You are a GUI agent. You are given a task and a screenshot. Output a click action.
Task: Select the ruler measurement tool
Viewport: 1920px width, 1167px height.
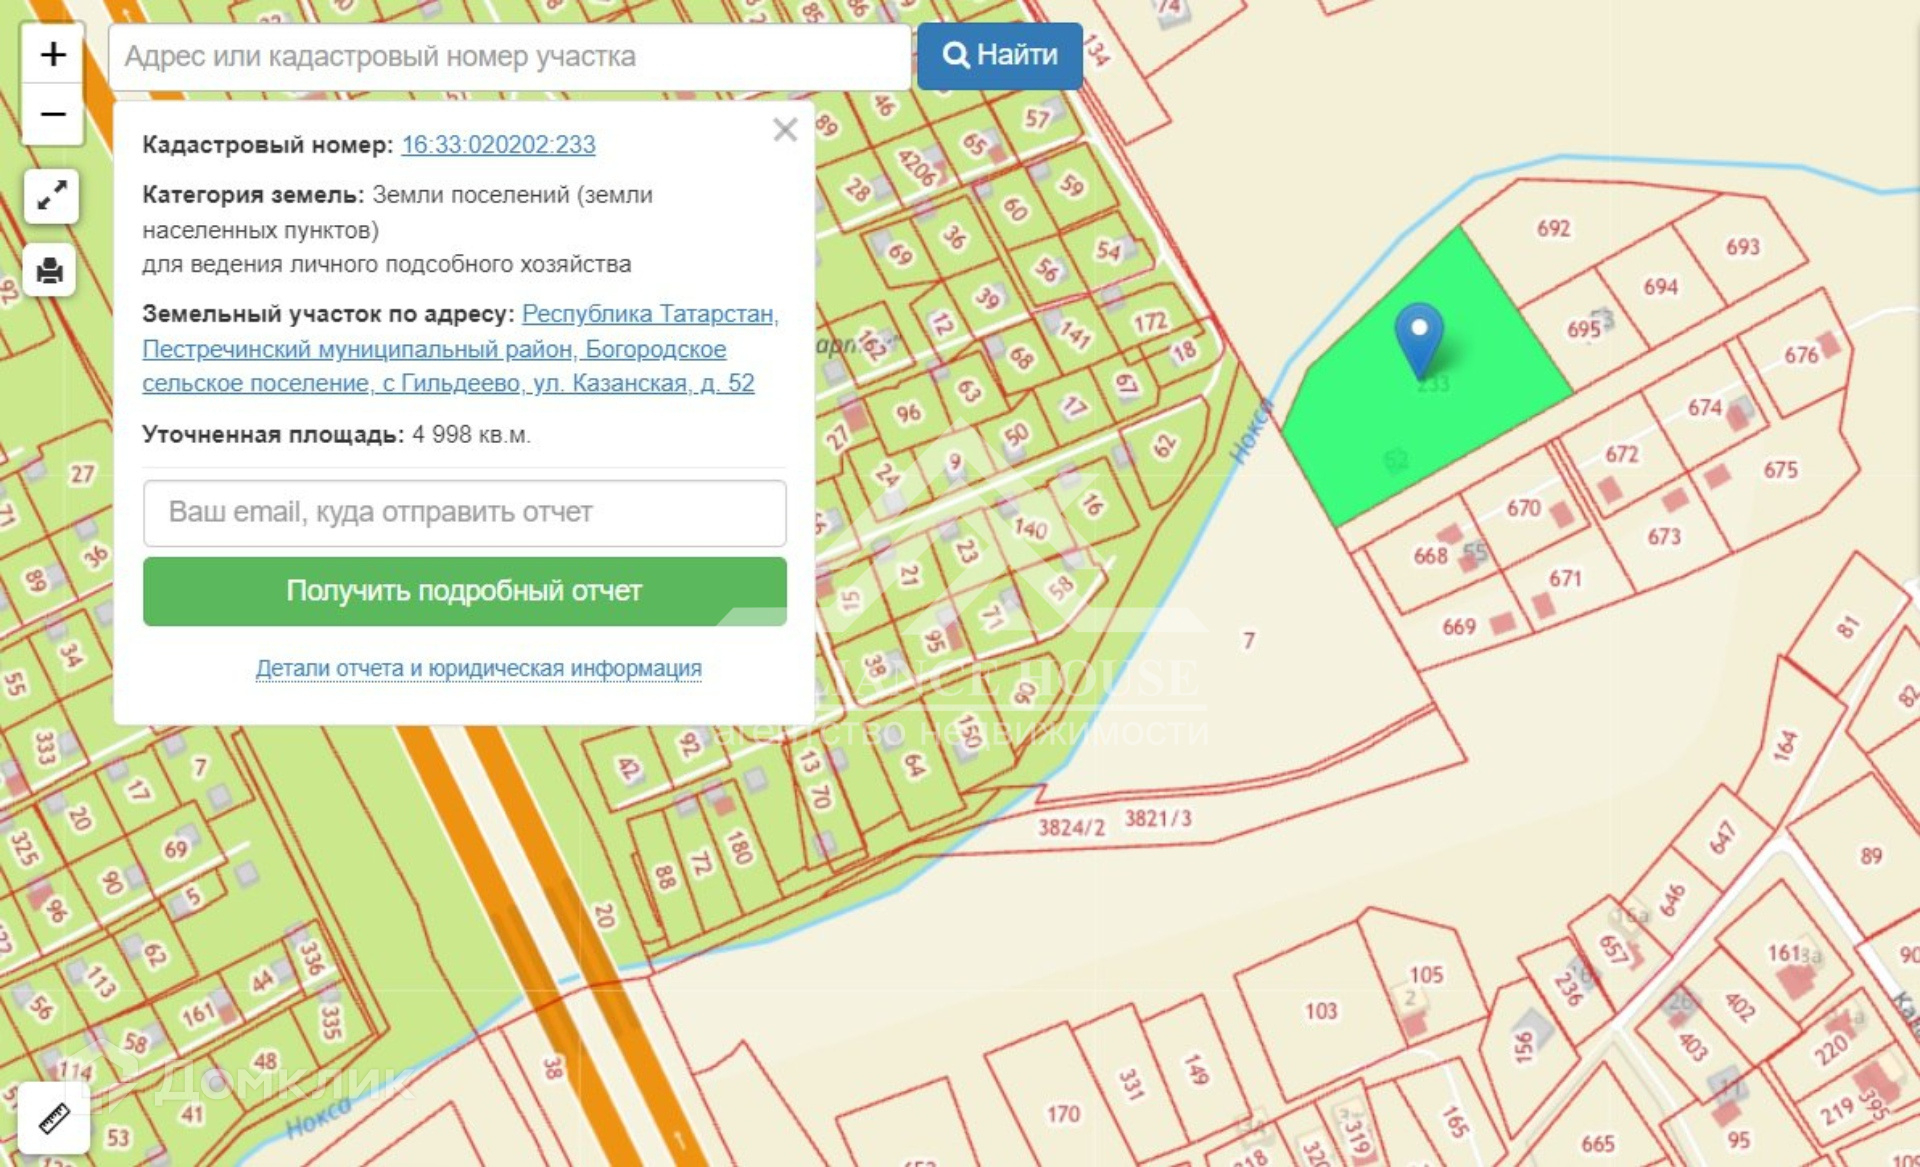53,1118
